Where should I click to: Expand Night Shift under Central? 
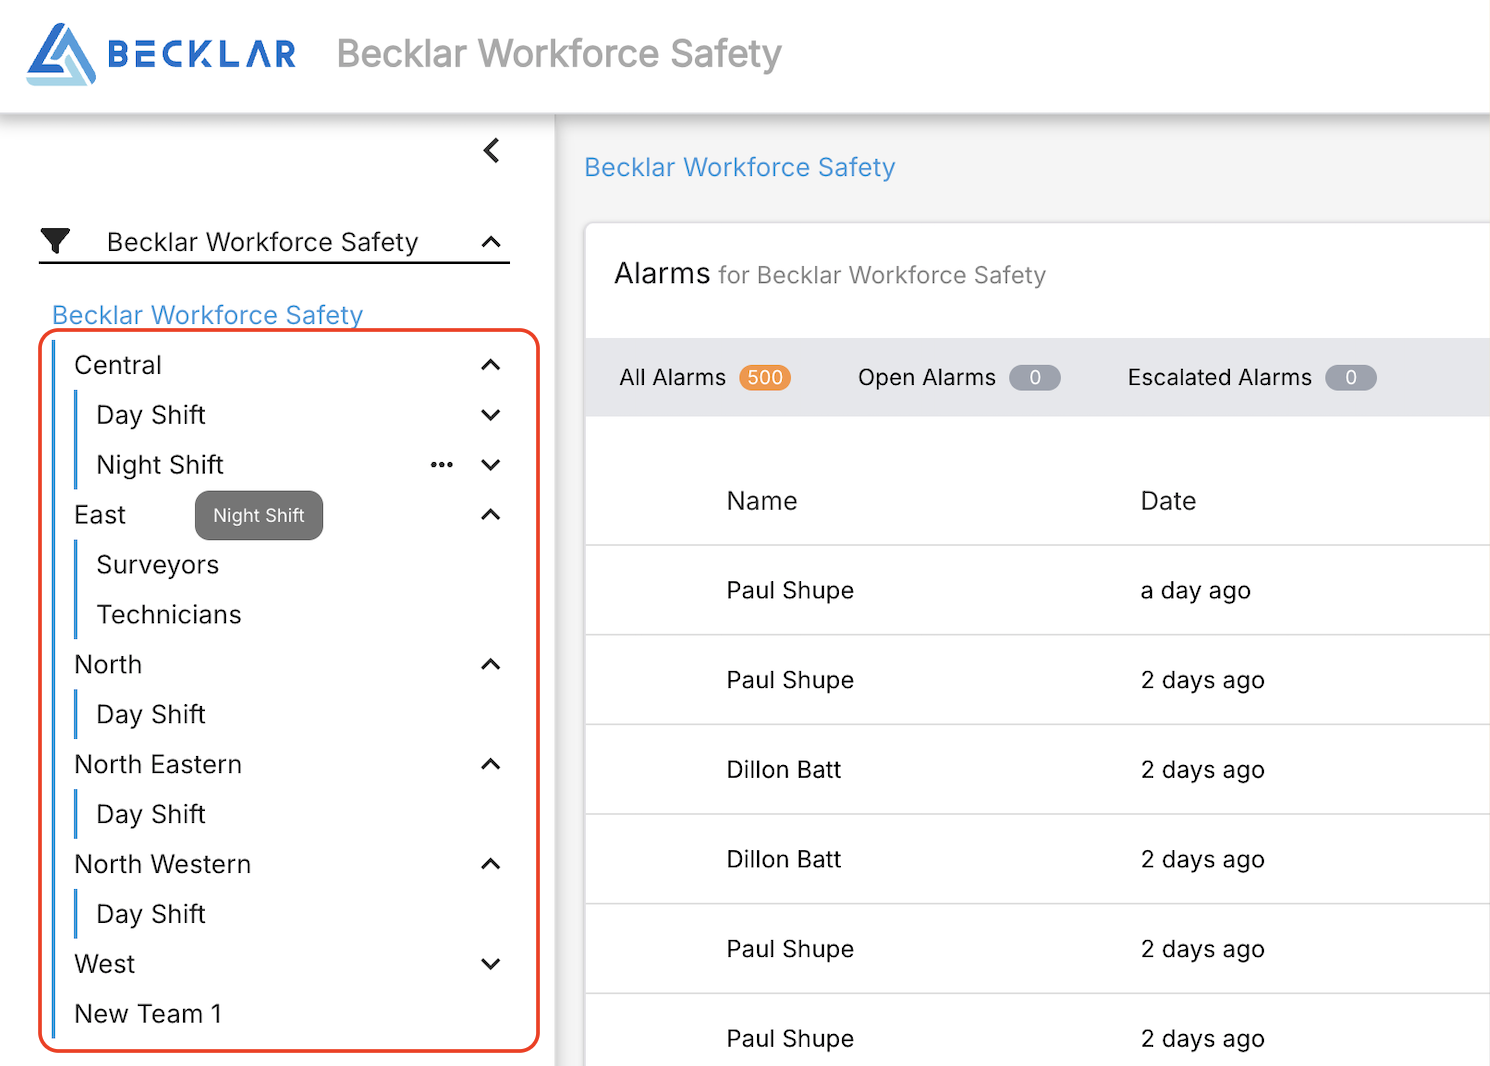(x=491, y=465)
